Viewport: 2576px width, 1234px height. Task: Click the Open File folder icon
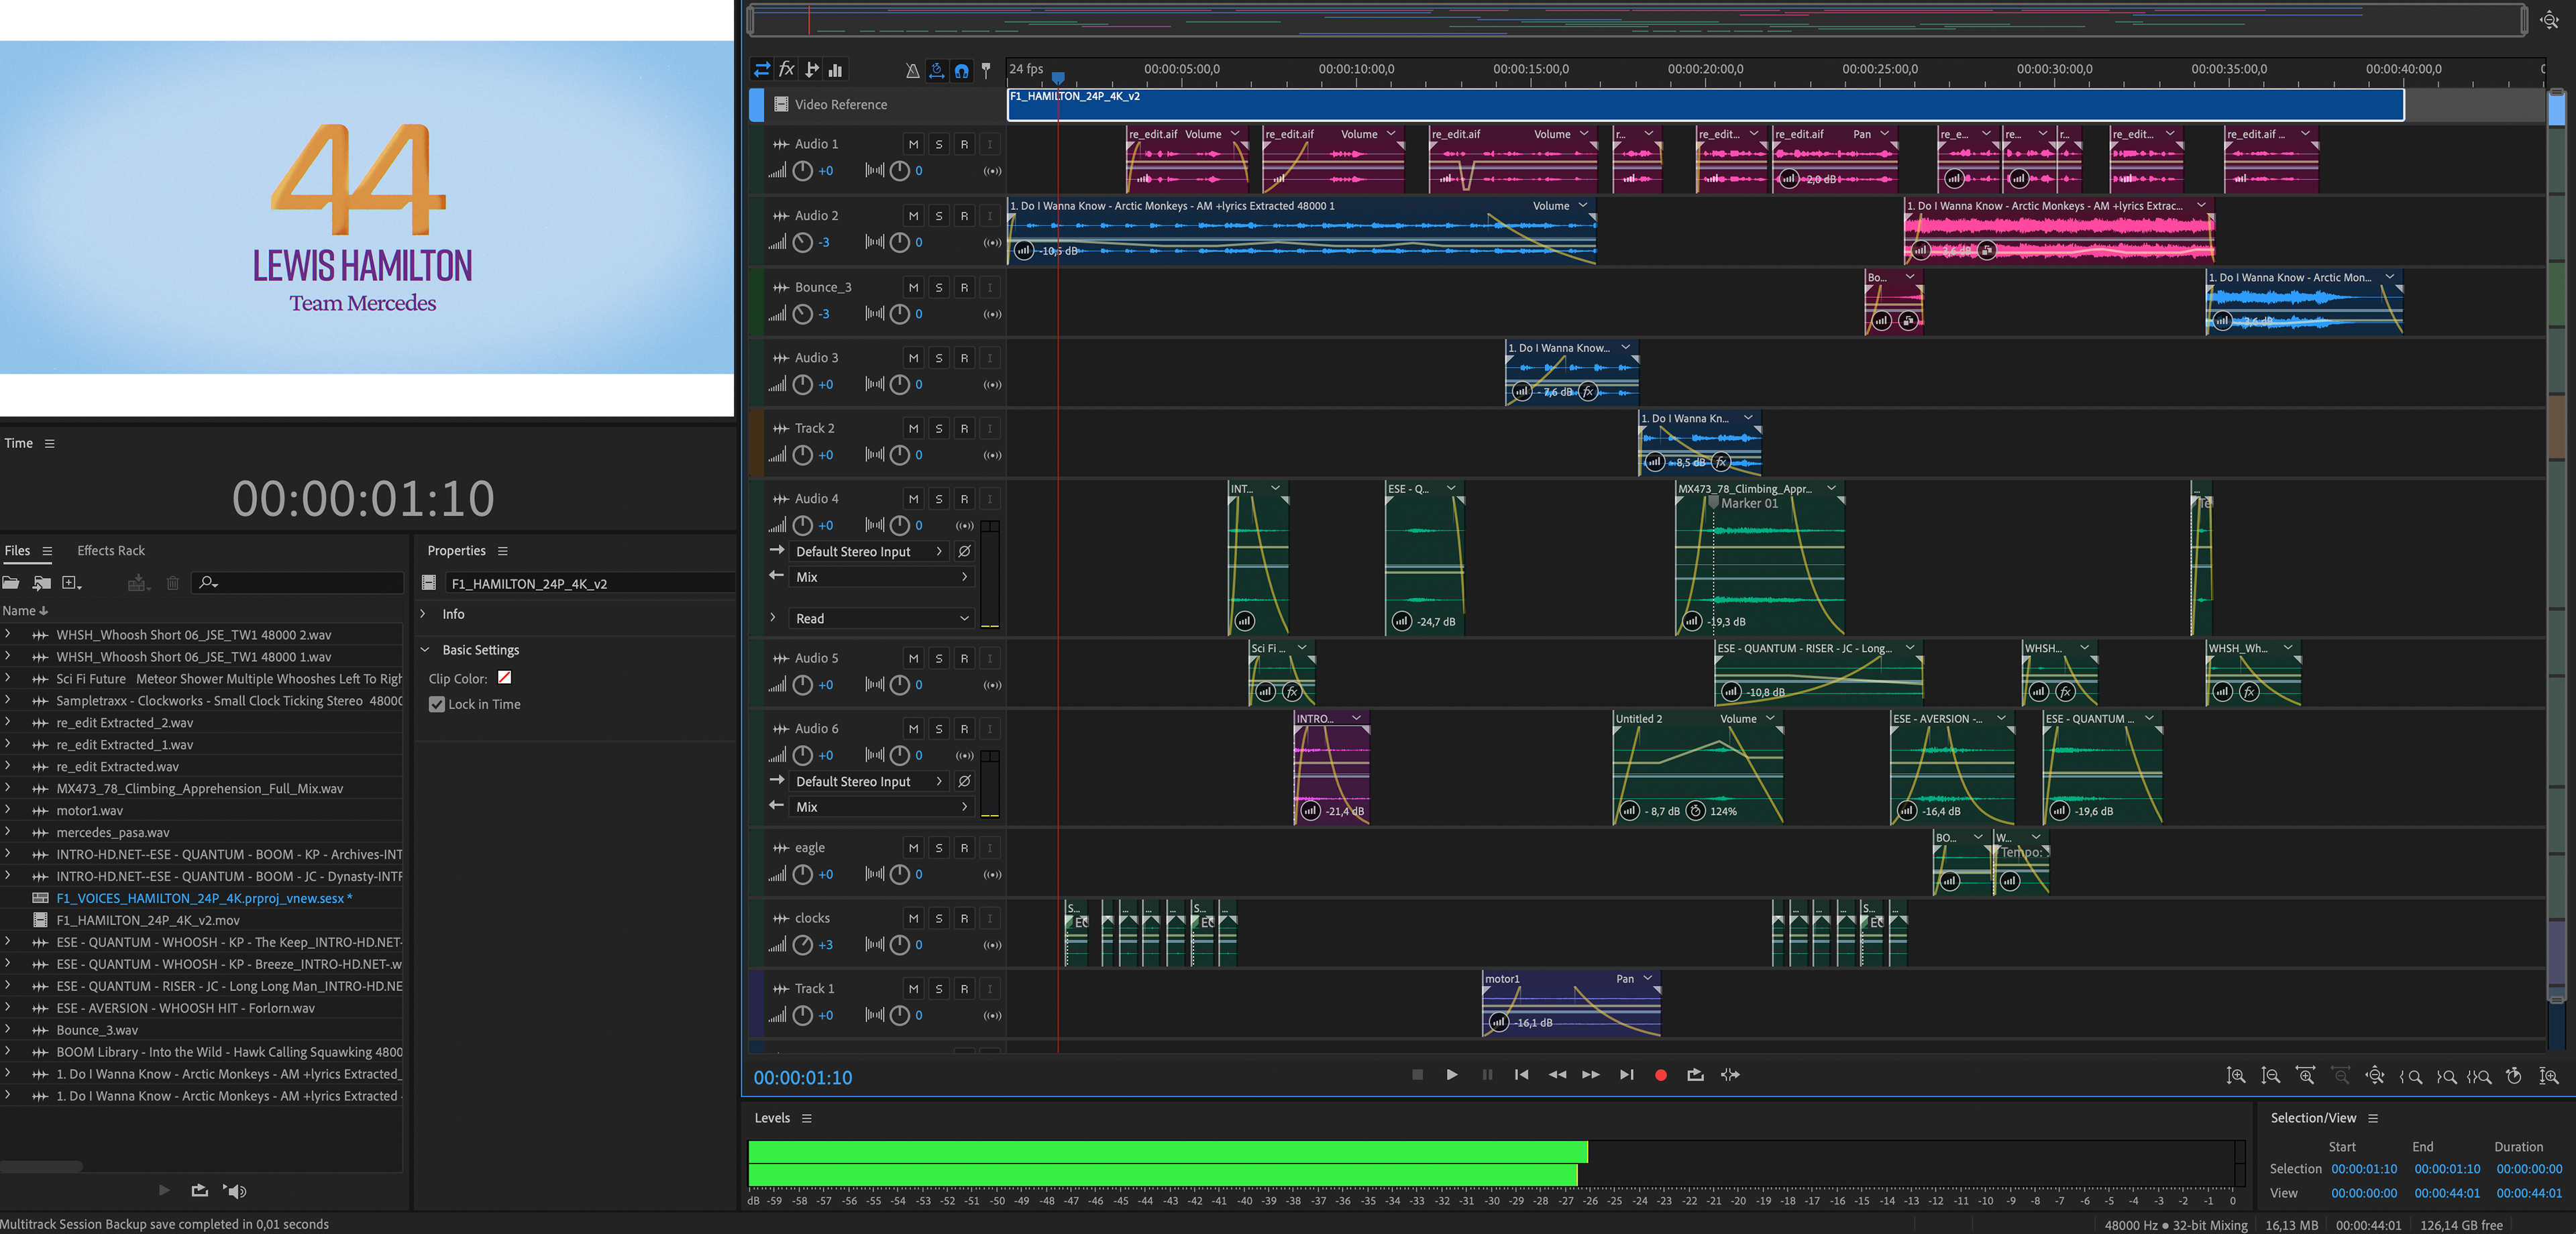click(x=11, y=582)
